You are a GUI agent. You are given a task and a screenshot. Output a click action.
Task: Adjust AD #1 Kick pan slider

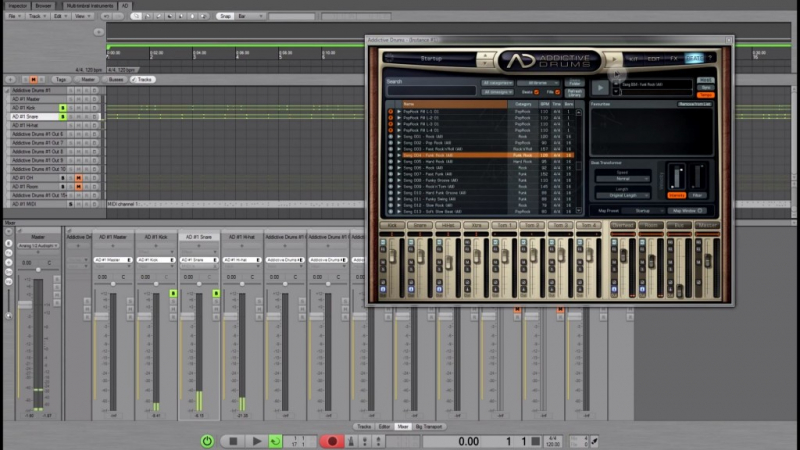point(156,284)
